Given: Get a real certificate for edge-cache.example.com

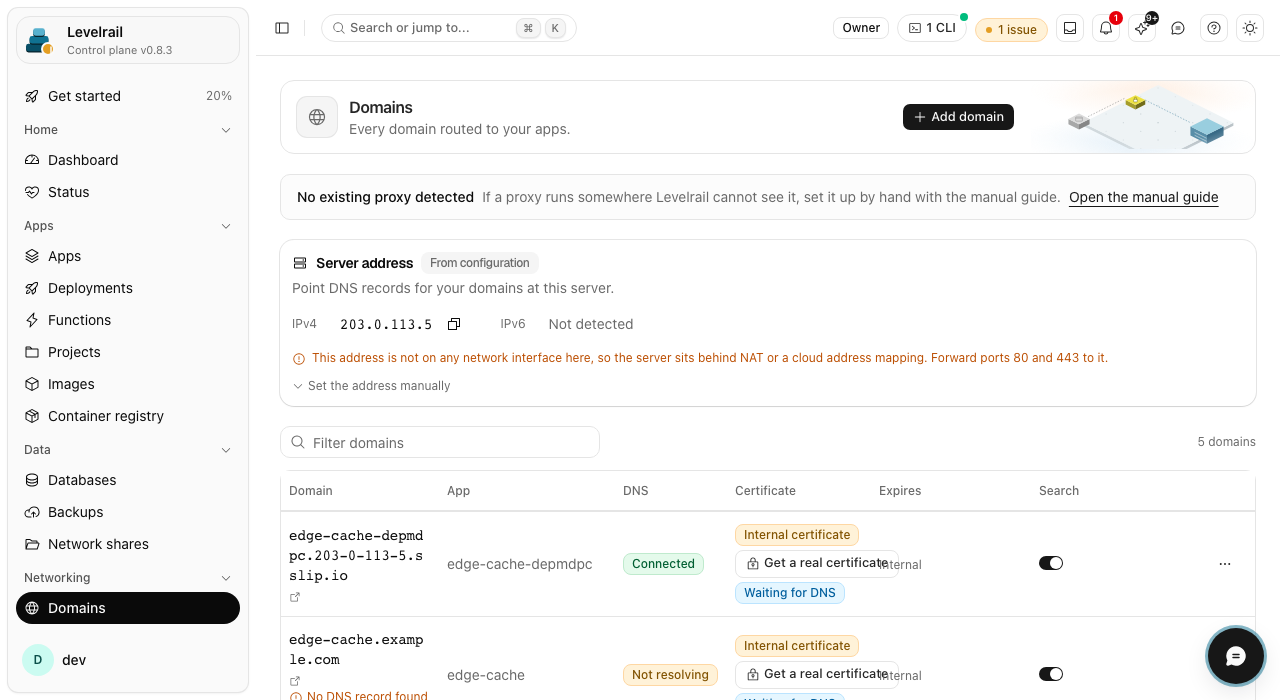Looking at the screenshot, I should click(817, 674).
